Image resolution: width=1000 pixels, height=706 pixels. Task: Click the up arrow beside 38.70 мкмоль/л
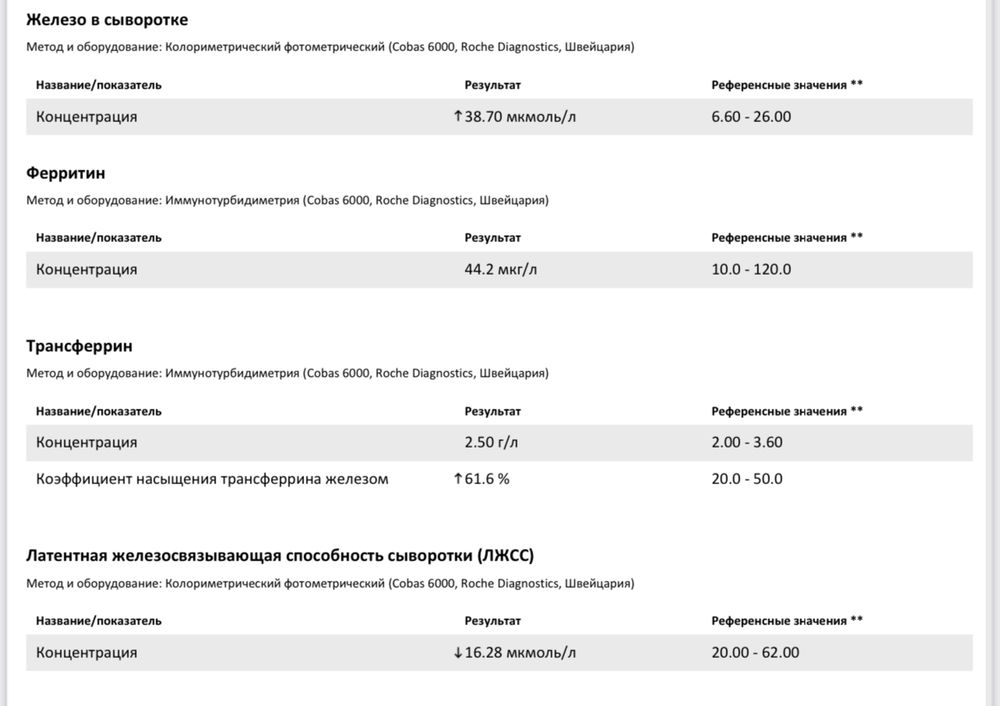[x=458, y=116]
